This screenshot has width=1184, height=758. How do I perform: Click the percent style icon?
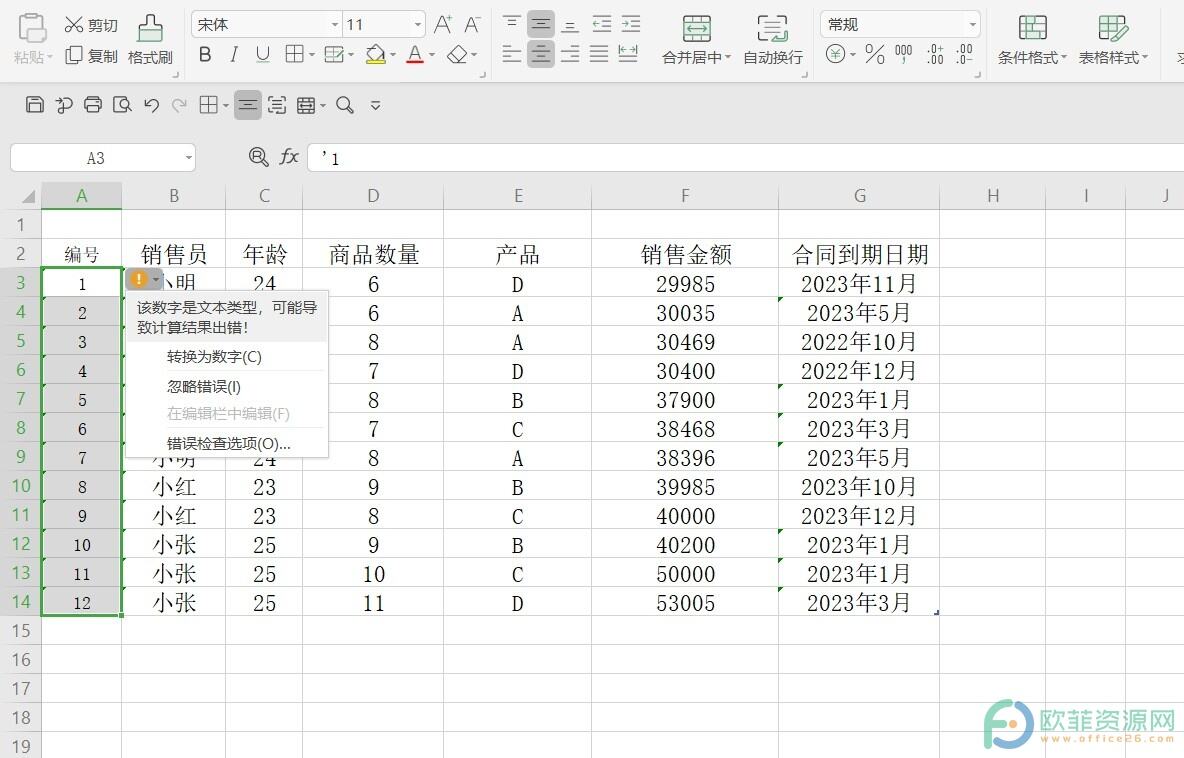click(x=875, y=55)
